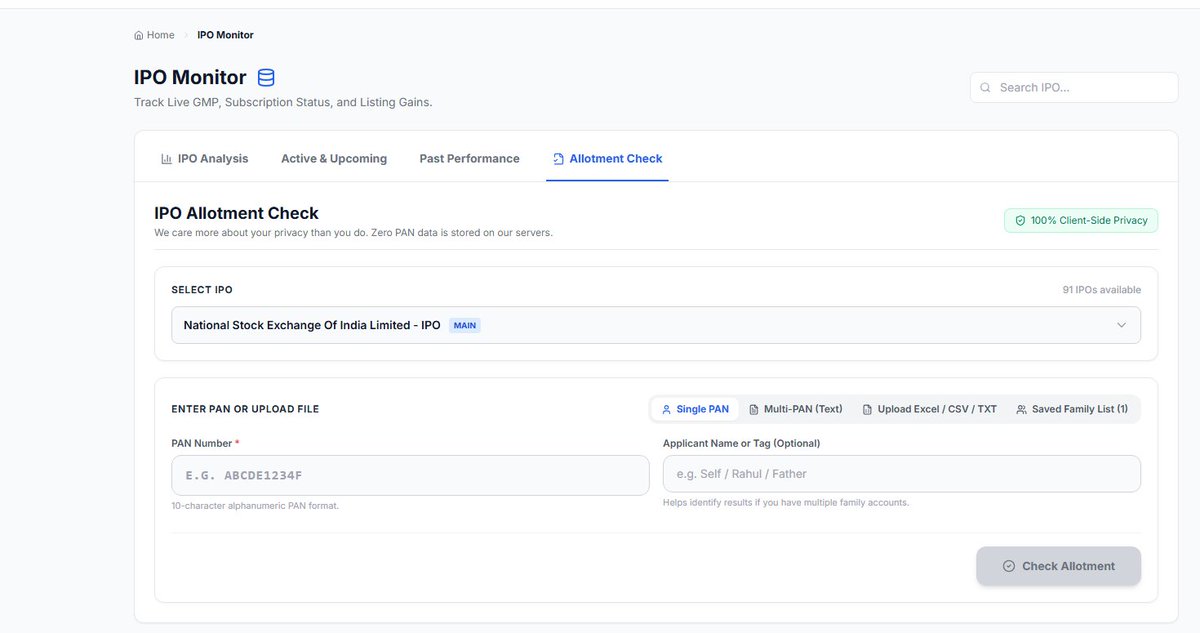Click the 'ENTER PAN OR UPLOAD FILE' label
Screen dimensions: 1200x633
[x=246, y=409]
